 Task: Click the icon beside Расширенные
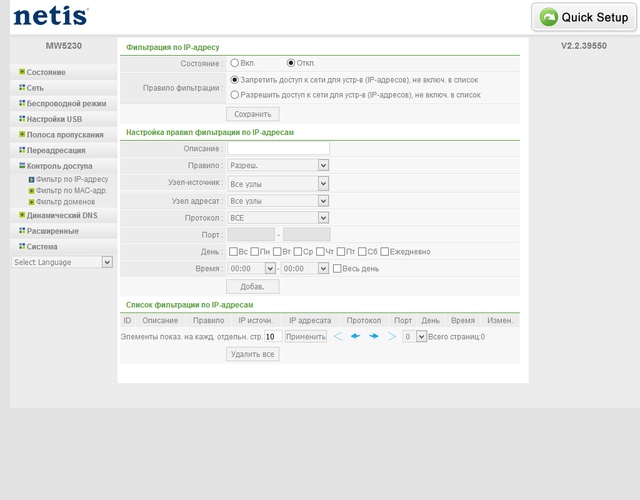(22, 231)
